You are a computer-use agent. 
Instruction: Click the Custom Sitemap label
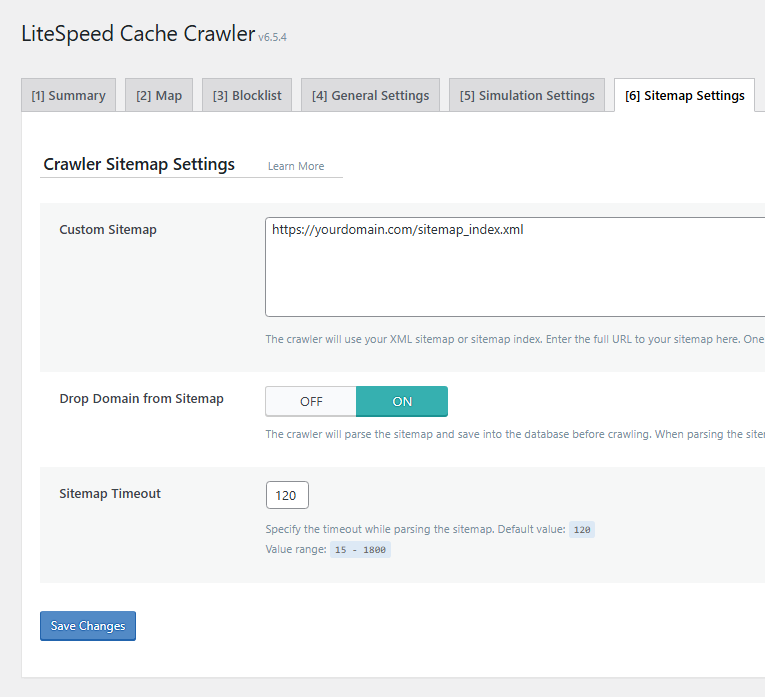[x=108, y=230]
